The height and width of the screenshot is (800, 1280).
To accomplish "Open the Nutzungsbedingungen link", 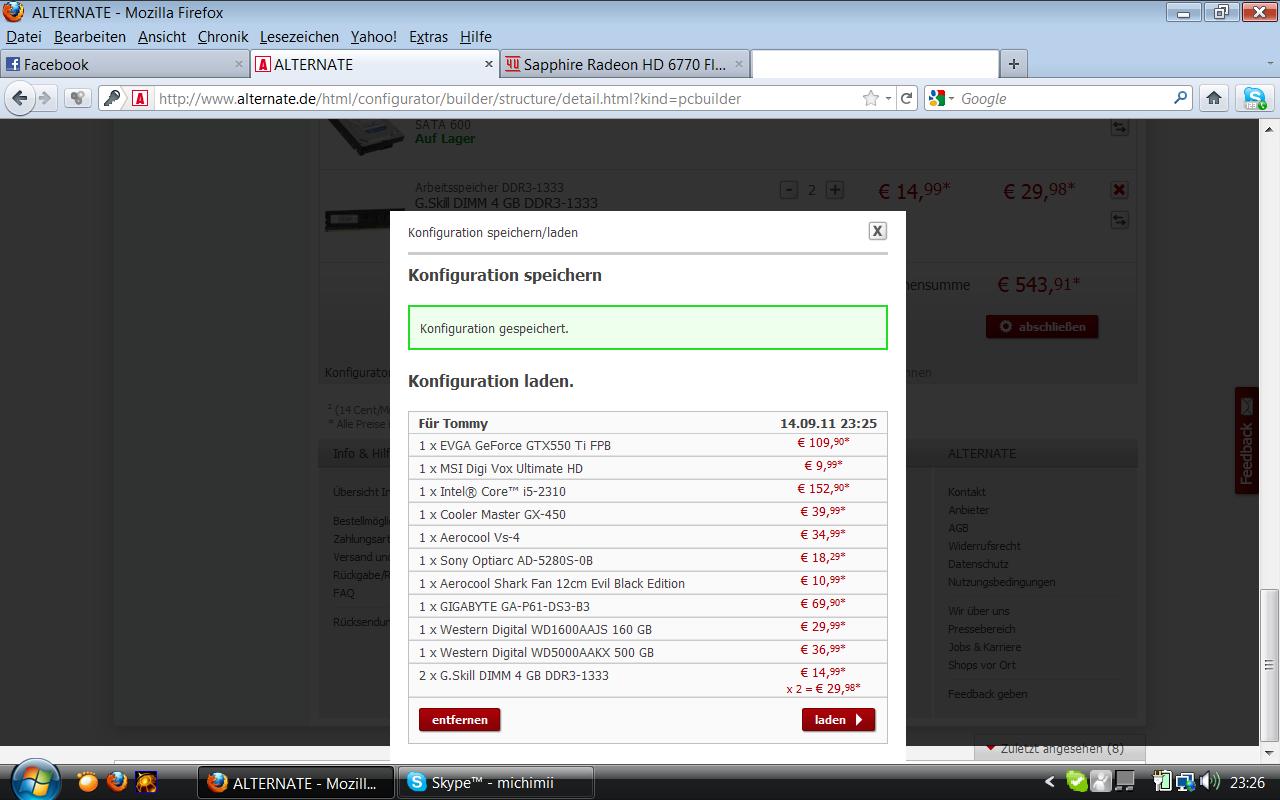I will point(1002,582).
